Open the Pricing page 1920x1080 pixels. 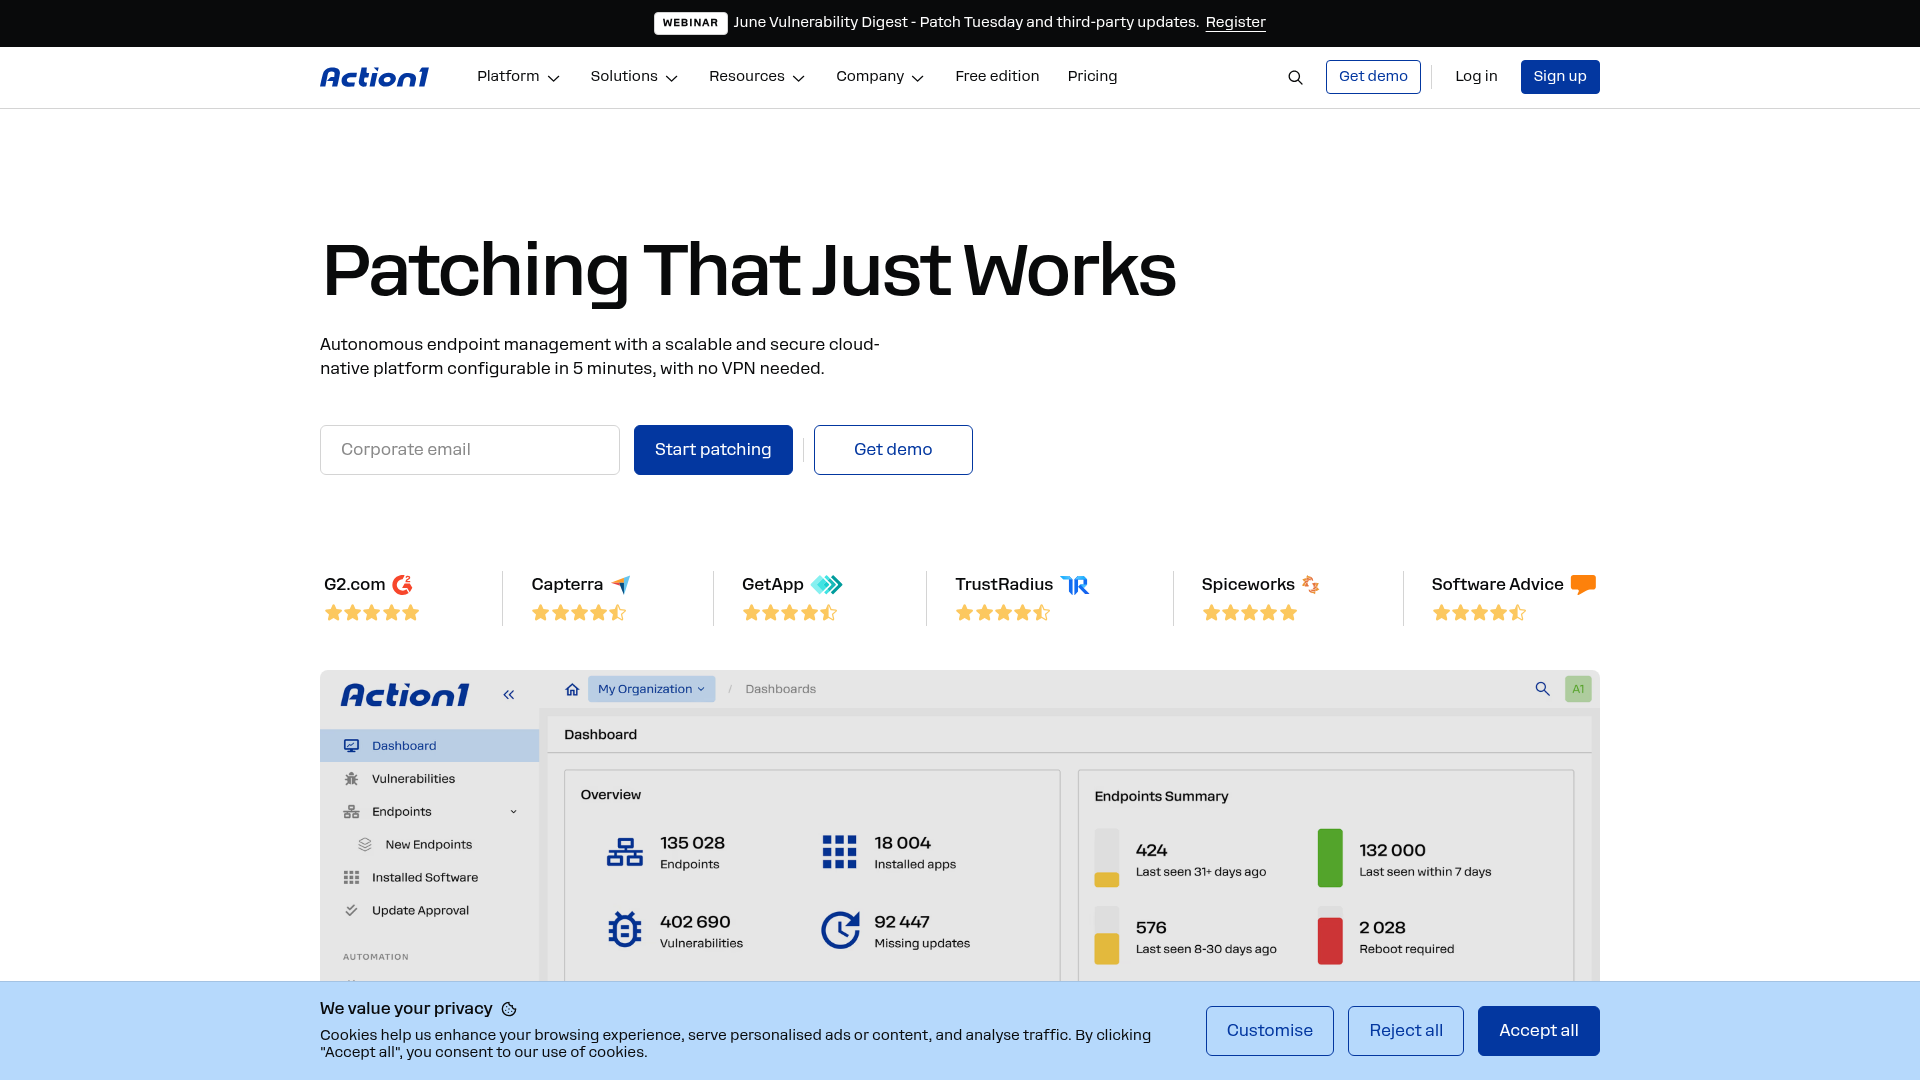[1092, 77]
